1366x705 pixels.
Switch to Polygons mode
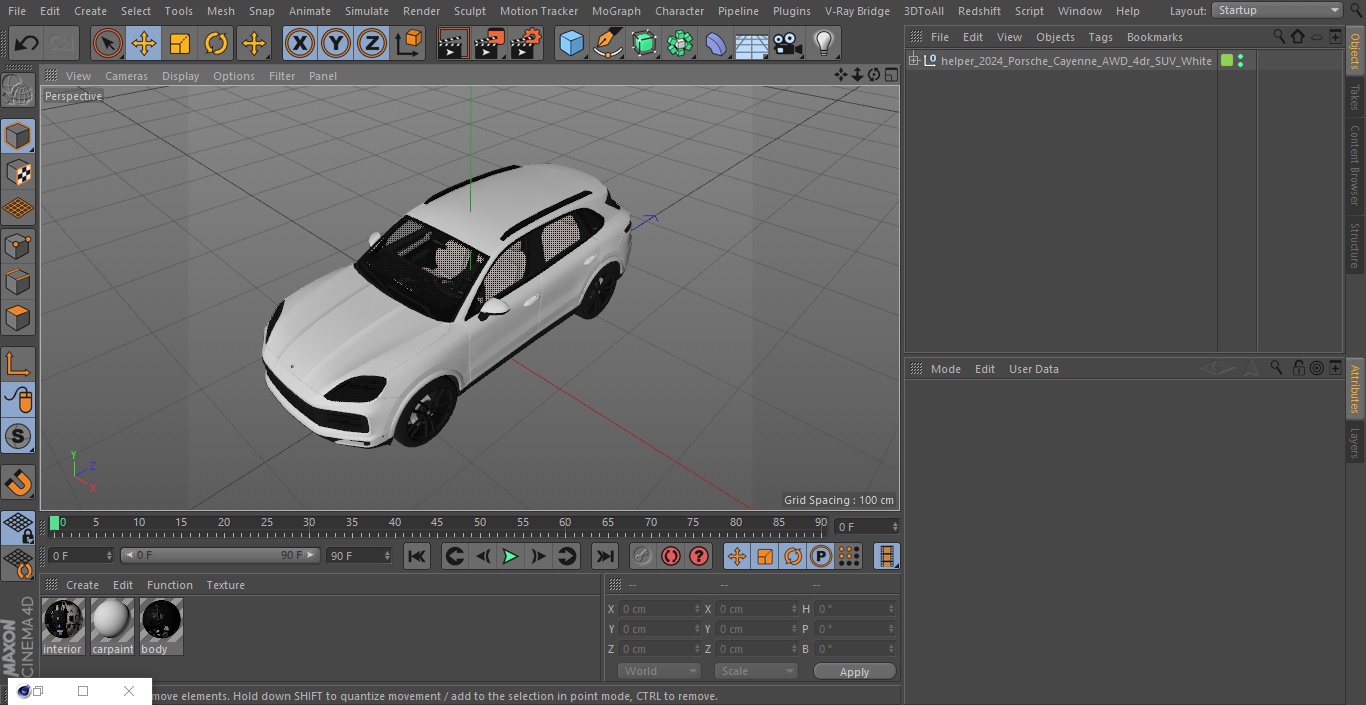(x=18, y=318)
